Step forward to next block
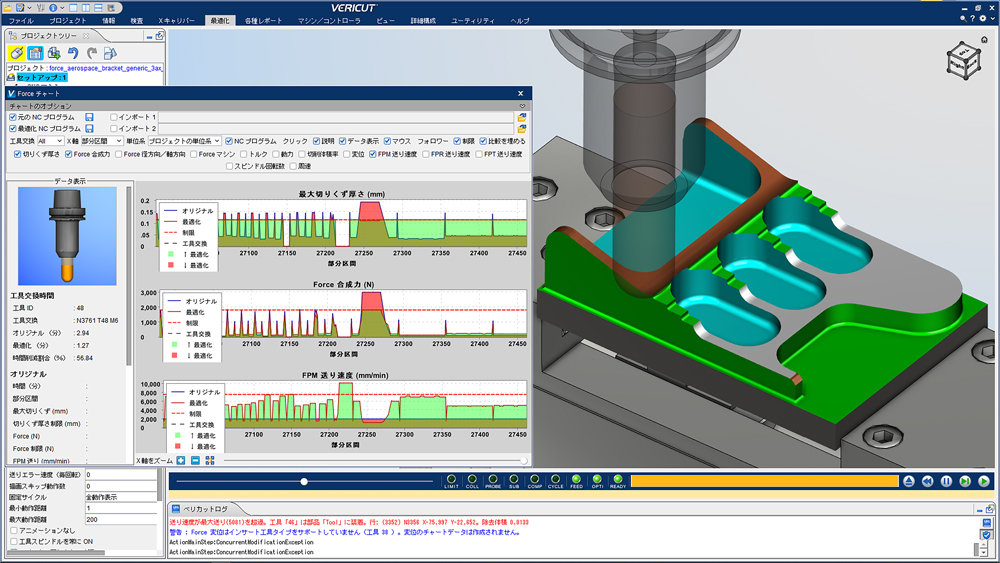1000x563 pixels. [965, 481]
